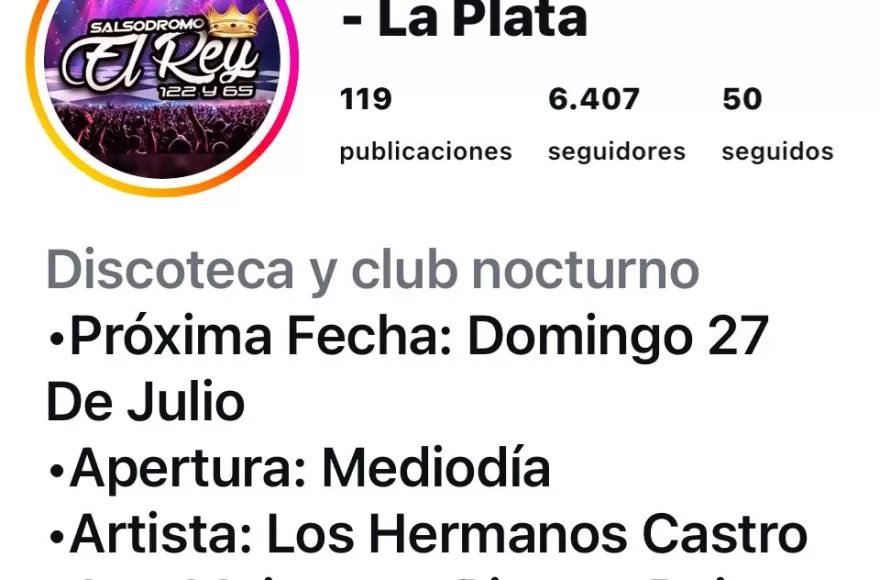This screenshot has height=580, width=880.
Task: View the 6.407 followers number
Action: click(x=594, y=99)
